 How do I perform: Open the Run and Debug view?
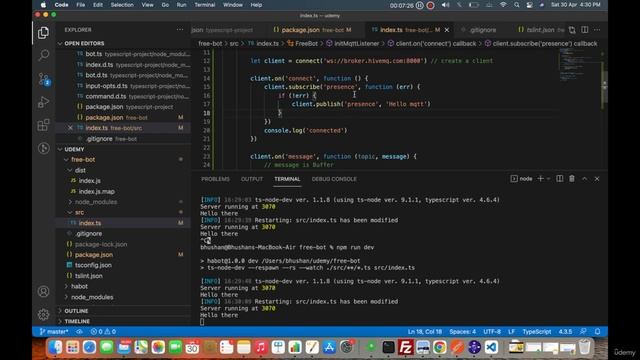pyautogui.click(x=43, y=102)
